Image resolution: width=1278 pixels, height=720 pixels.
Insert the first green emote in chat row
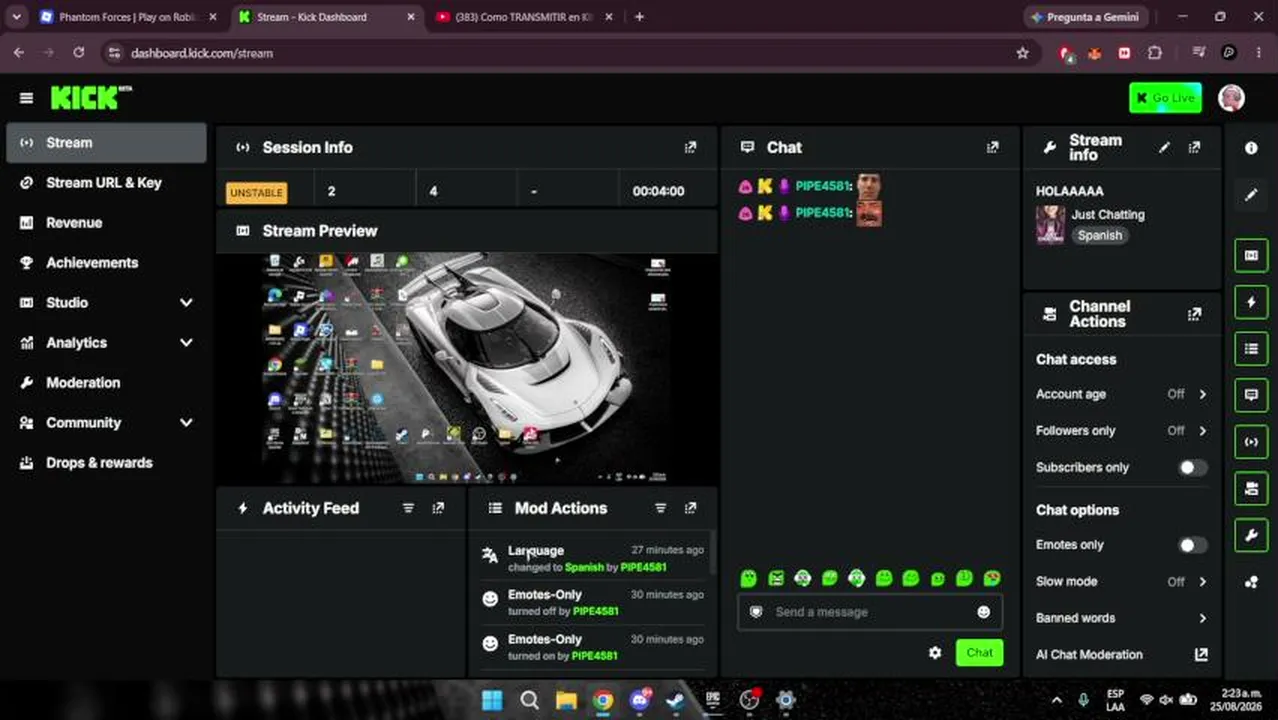[x=748, y=578]
